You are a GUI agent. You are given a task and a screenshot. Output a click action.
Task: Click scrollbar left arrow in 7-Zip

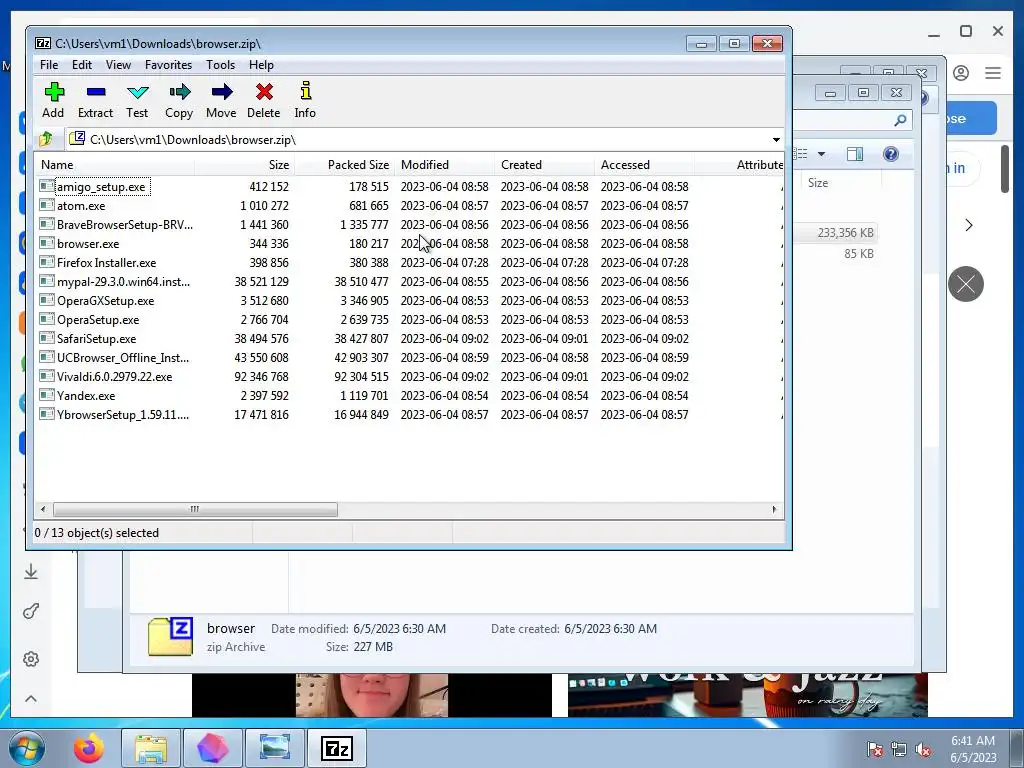click(x=43, y=509)
